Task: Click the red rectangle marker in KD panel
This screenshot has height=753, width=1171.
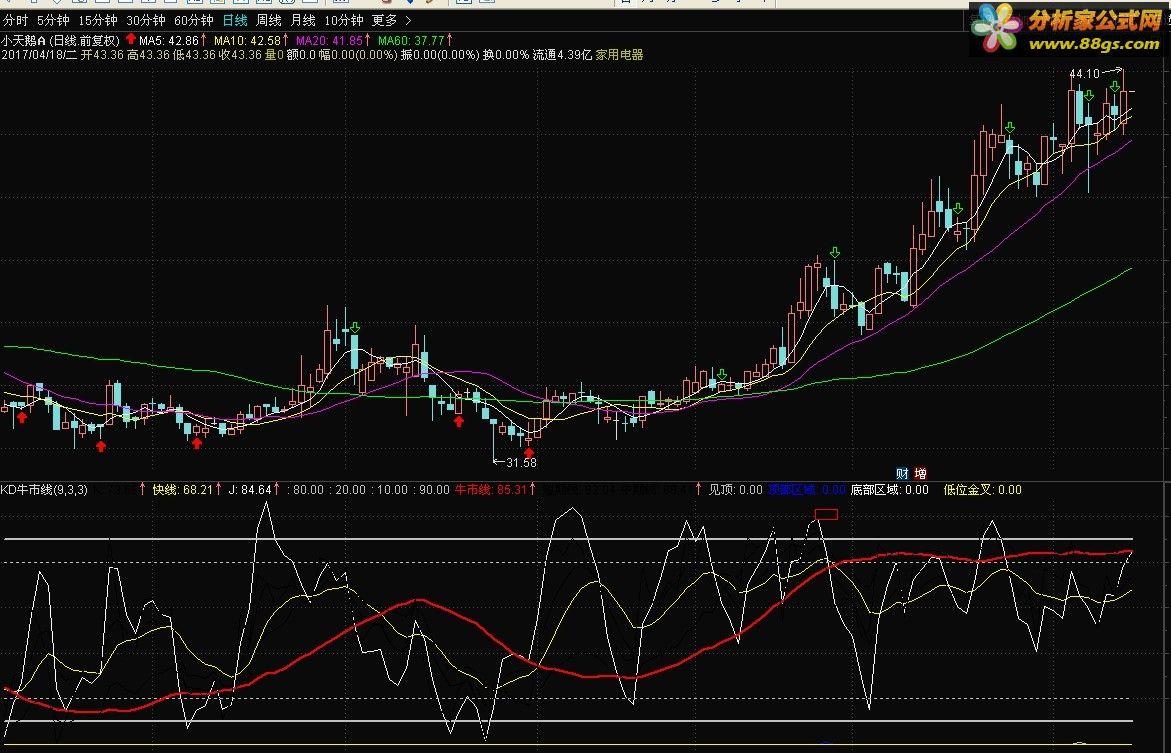Action: click(826, 514)
